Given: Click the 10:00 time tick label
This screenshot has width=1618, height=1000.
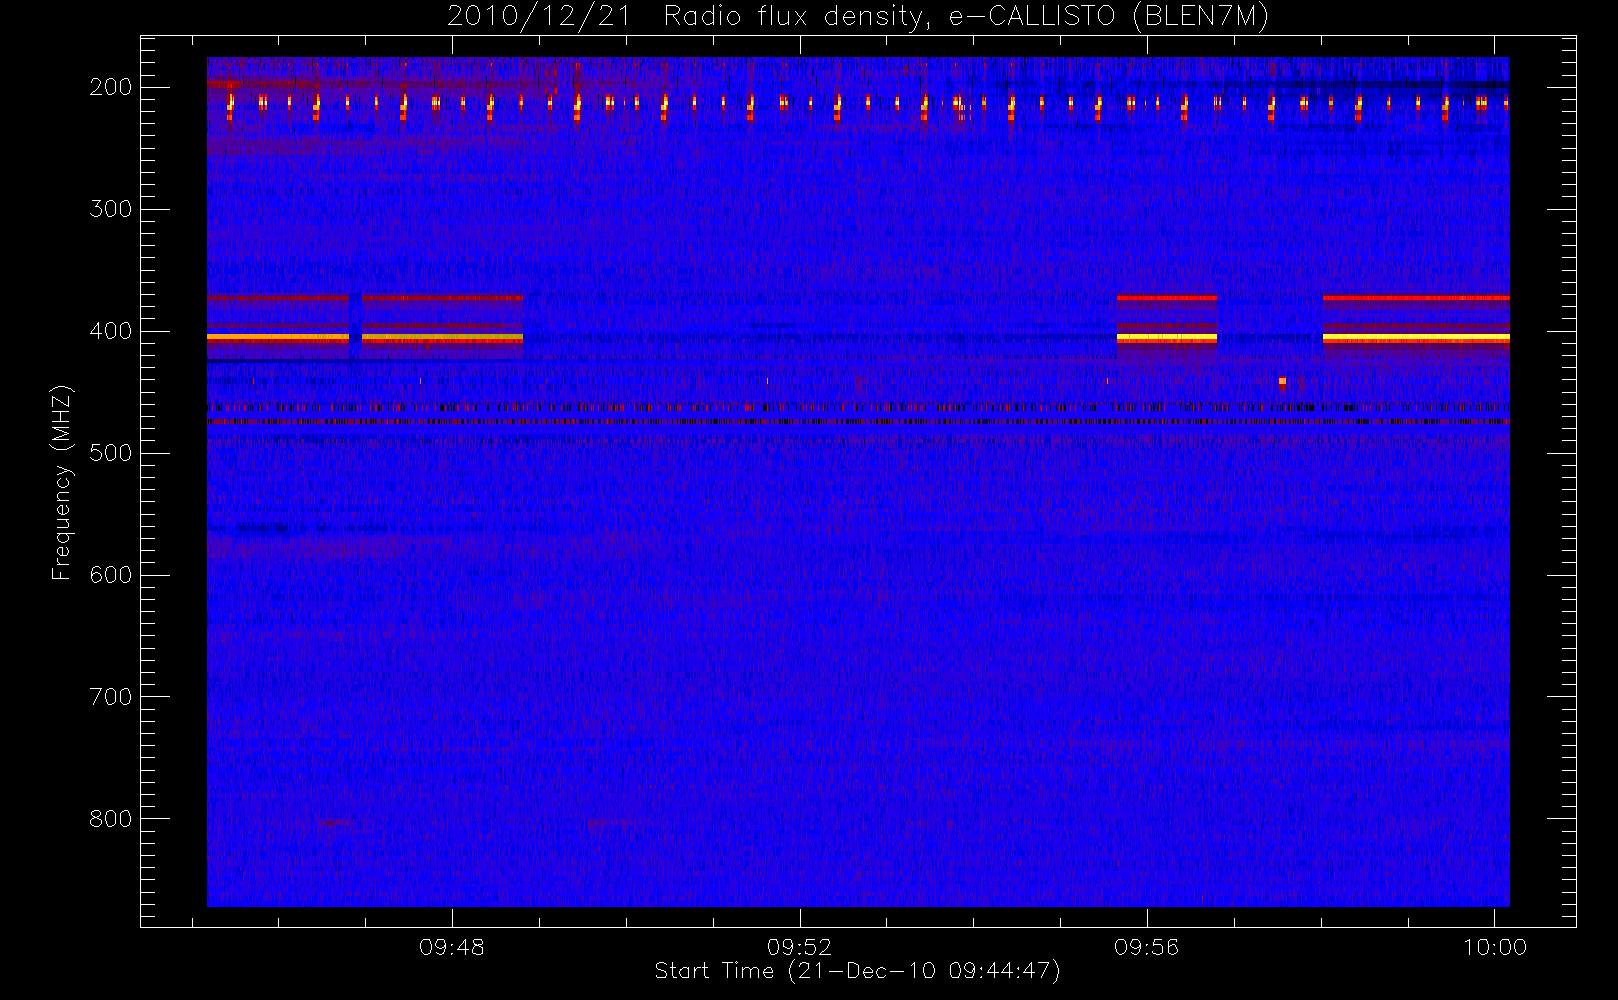Looking at the screenshot, I should pos(1495,947).
